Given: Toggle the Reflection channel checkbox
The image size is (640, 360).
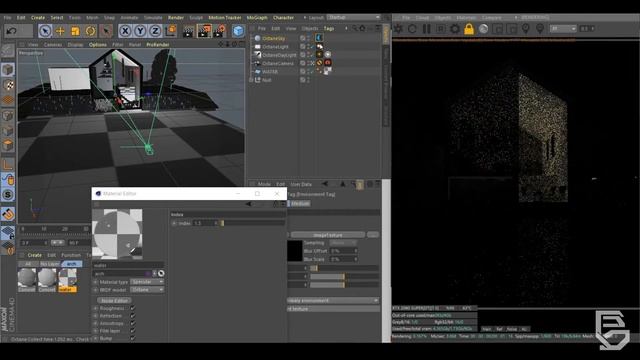Looking at the screenshot, I should pos(133,316).
